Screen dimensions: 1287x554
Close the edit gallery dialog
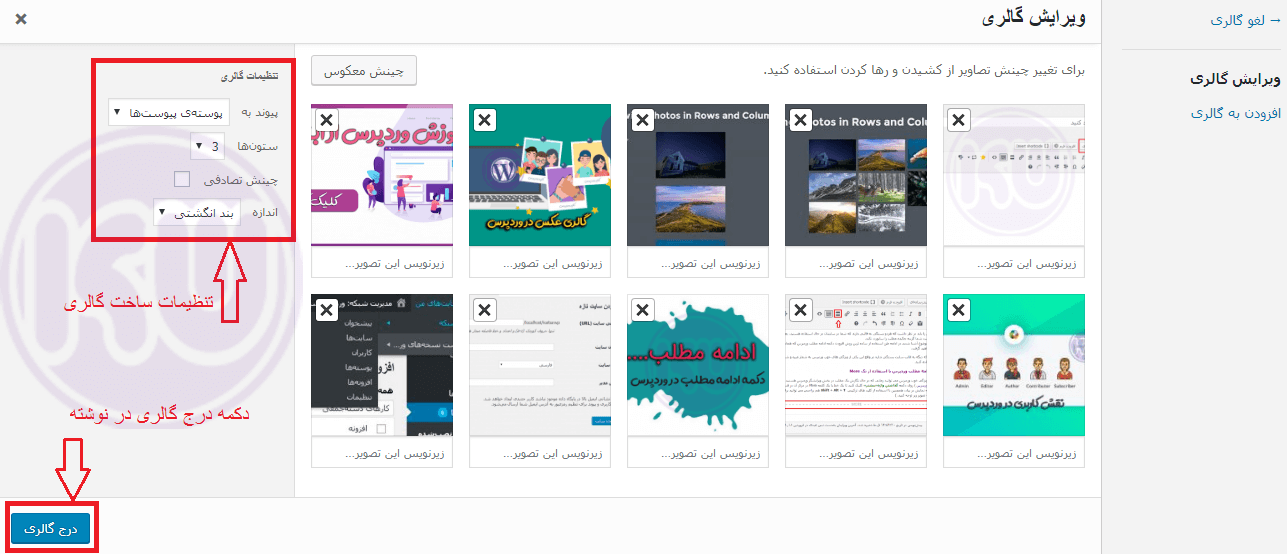21,19
